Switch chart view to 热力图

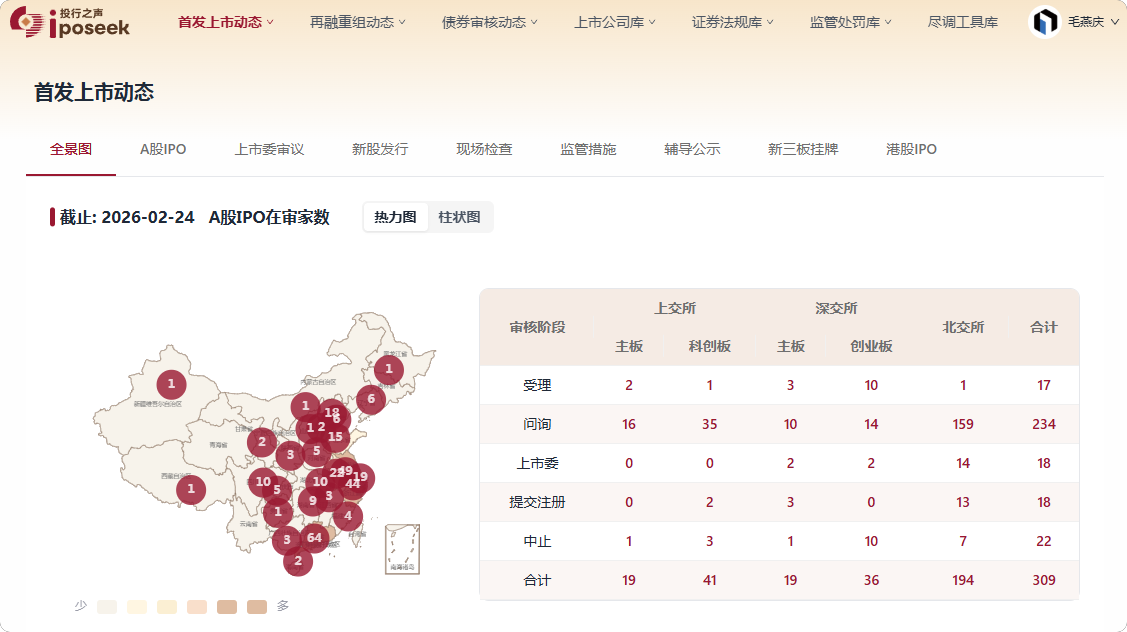click(395, 217)
